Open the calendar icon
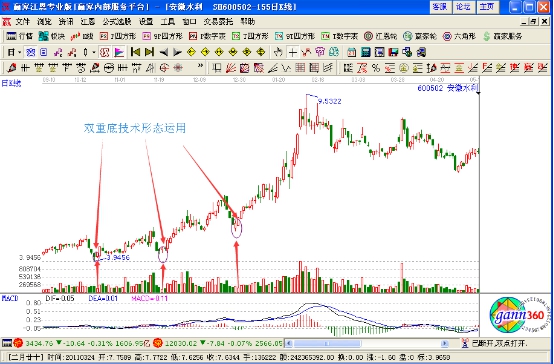The height and width of the screenshot is (364, 554). click(x=351, y=53)
